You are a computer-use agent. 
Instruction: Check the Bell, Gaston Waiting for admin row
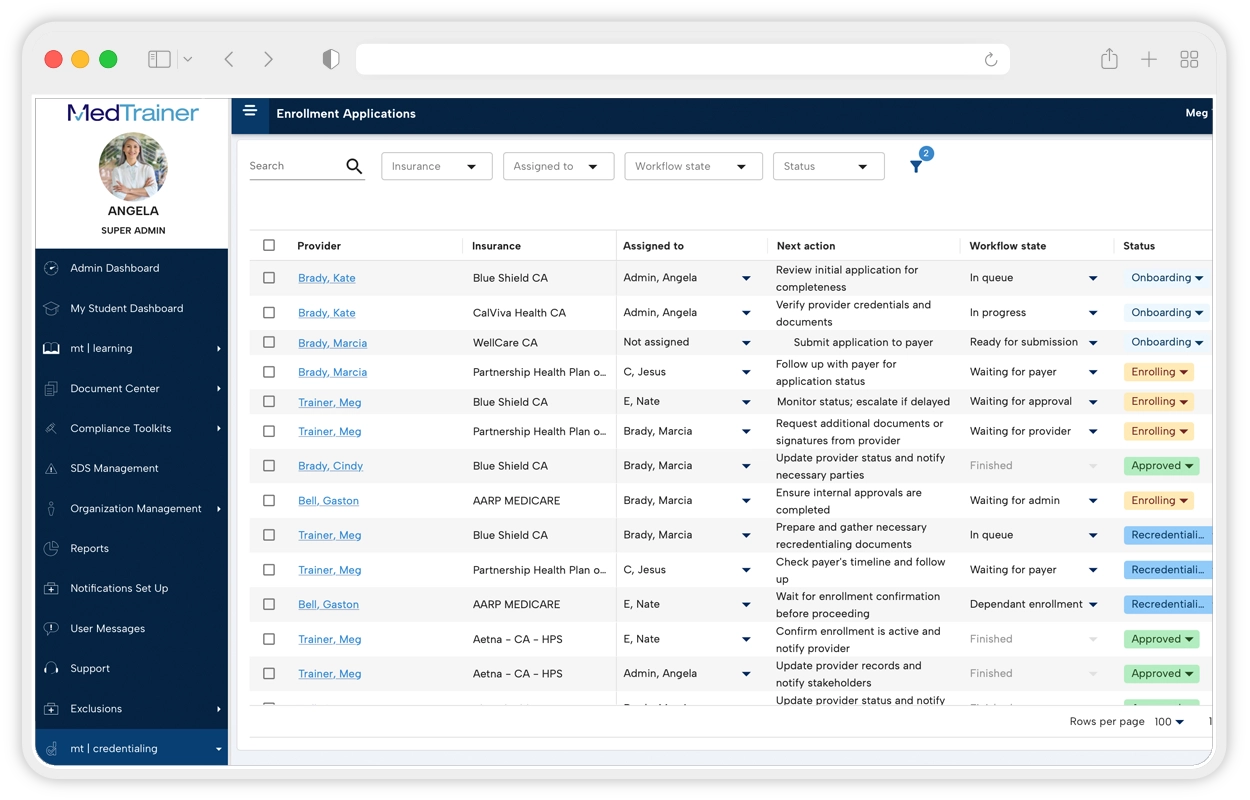pos(269,500)
